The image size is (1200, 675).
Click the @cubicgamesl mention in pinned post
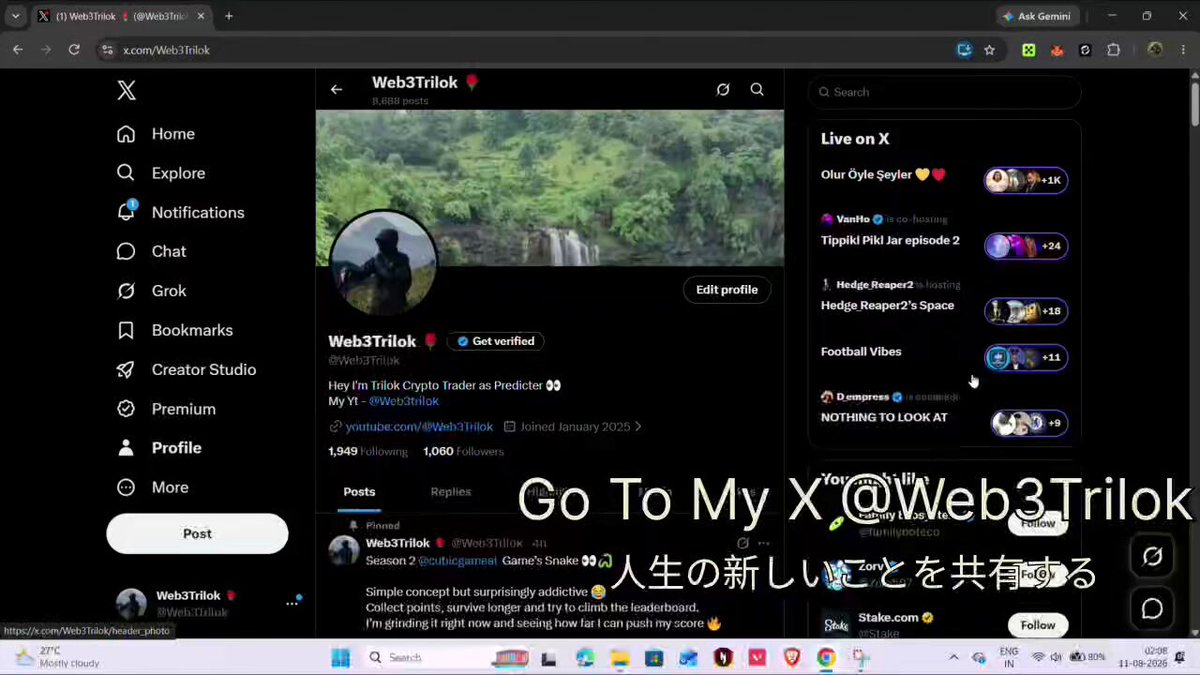tap(457, 561)
